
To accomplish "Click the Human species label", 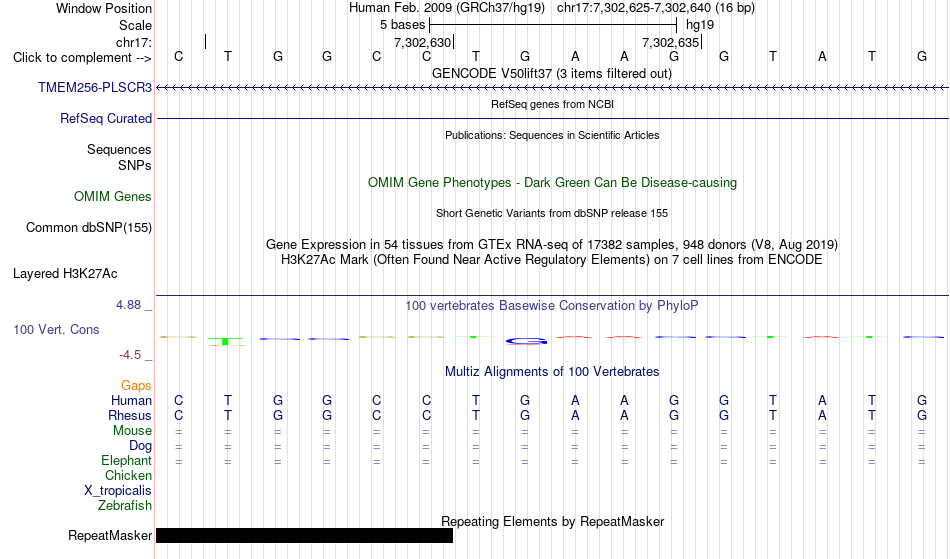I will 131,401.
